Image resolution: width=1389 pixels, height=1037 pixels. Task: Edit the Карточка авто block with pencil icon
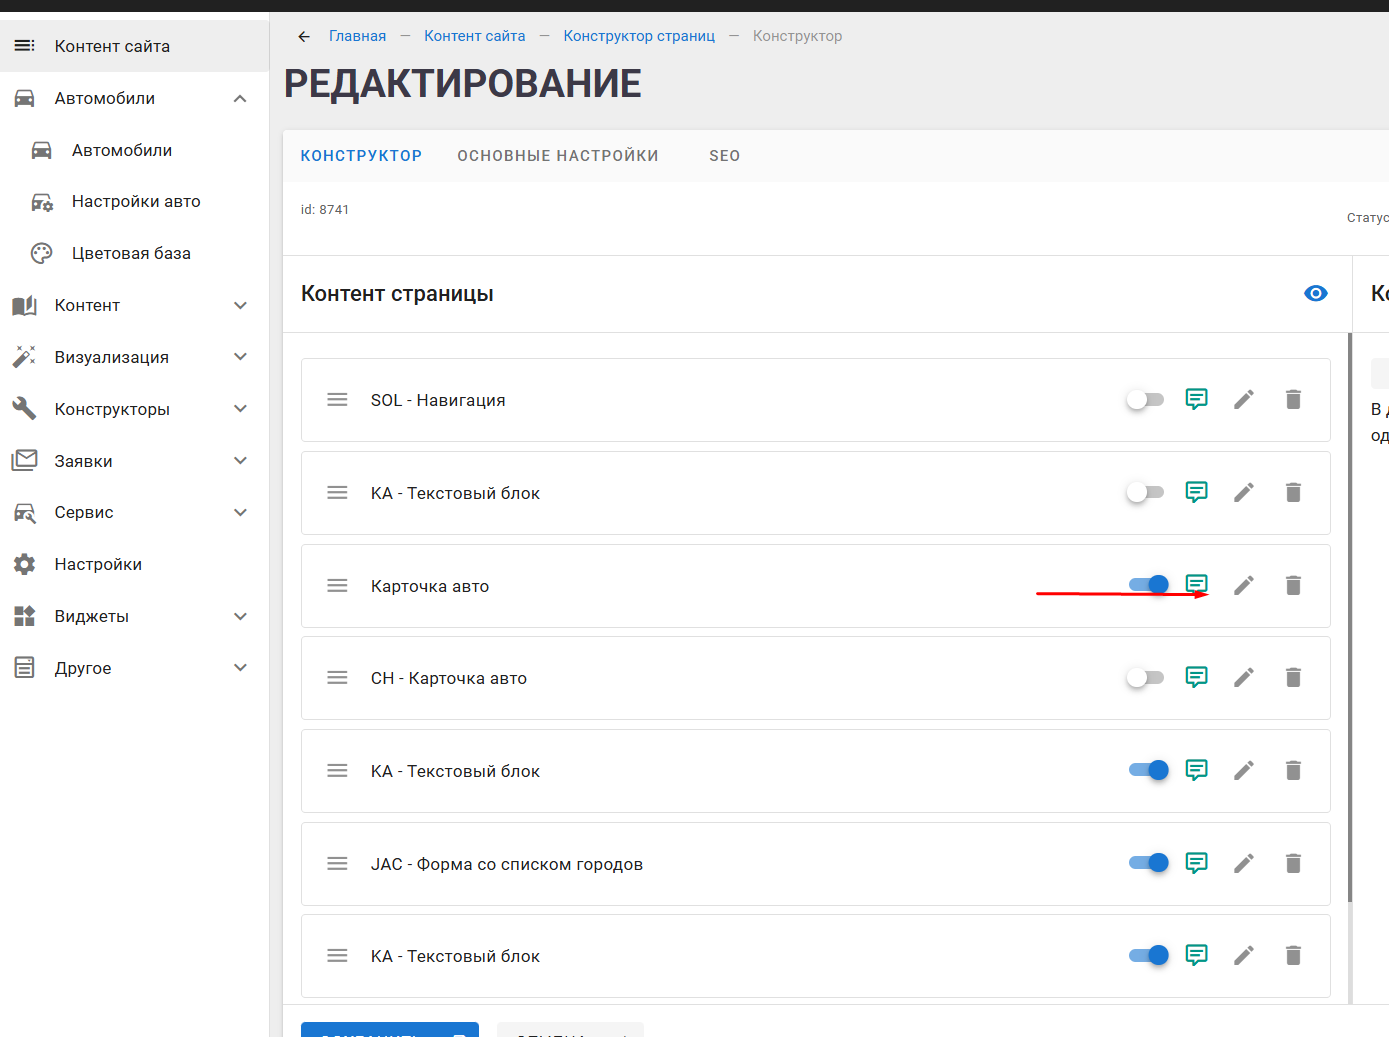click(1244, 585)
